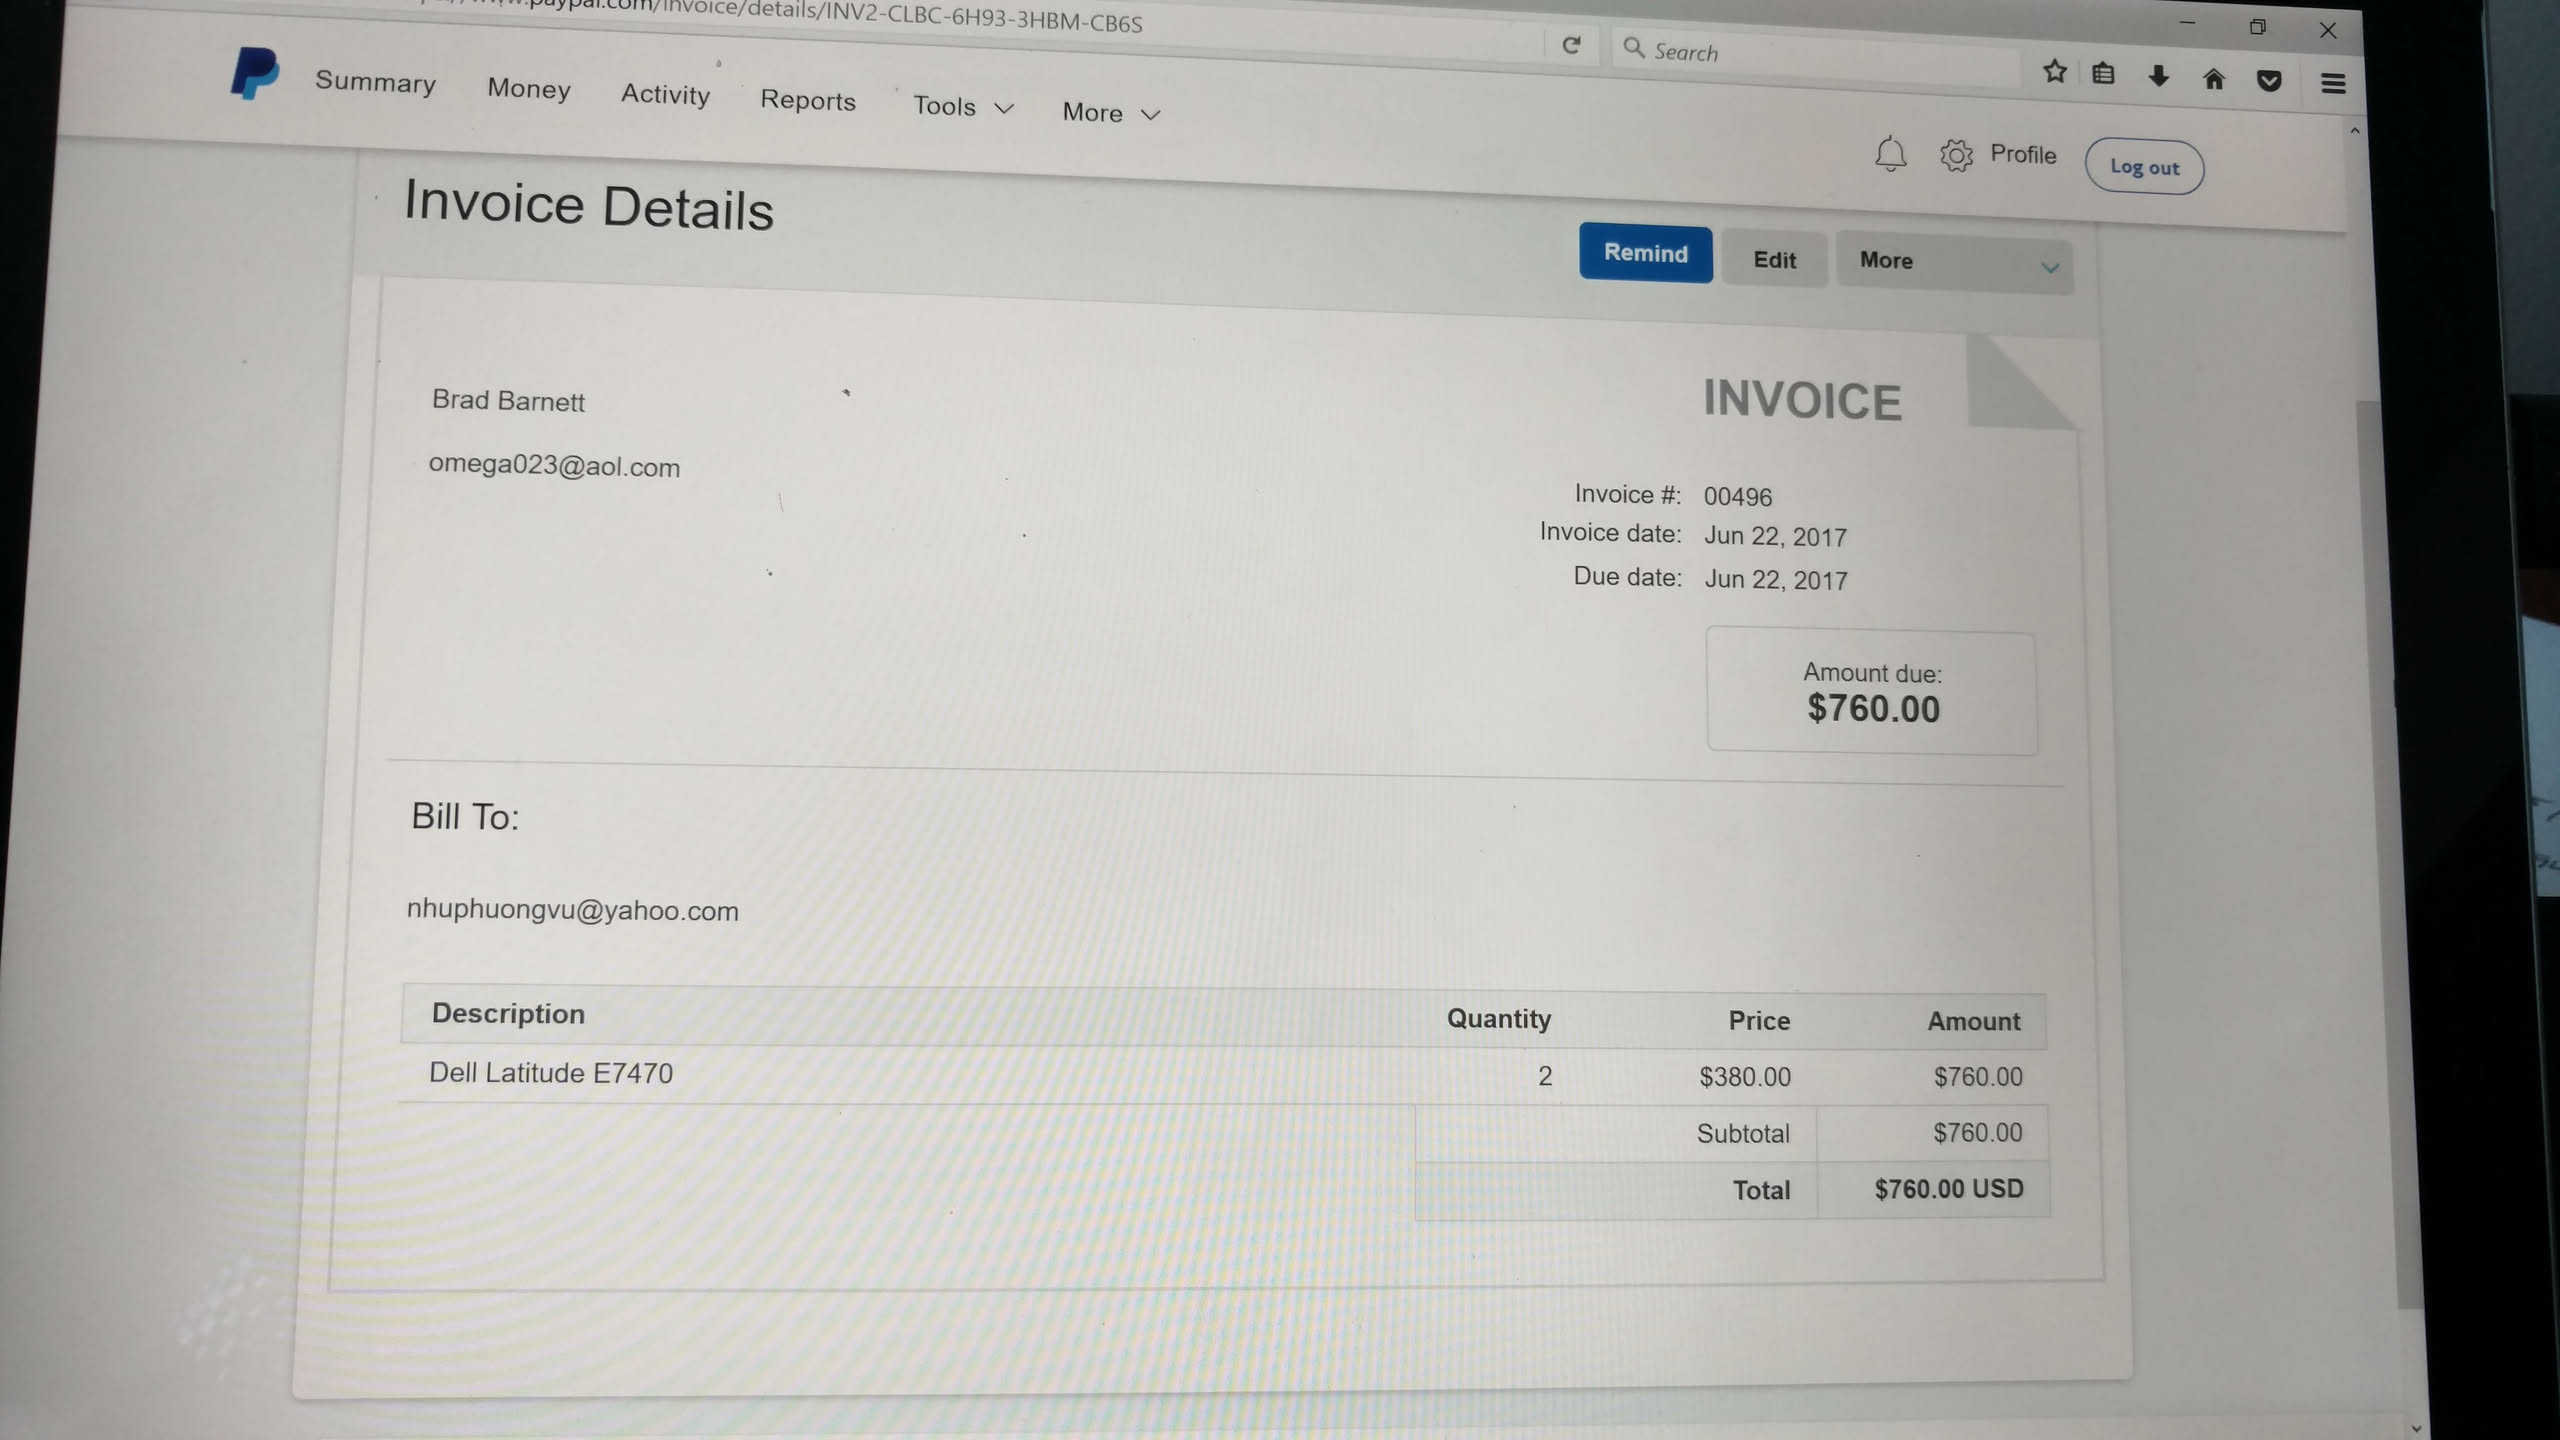Click the PayPal logo icon

click(x=254, y=73)
